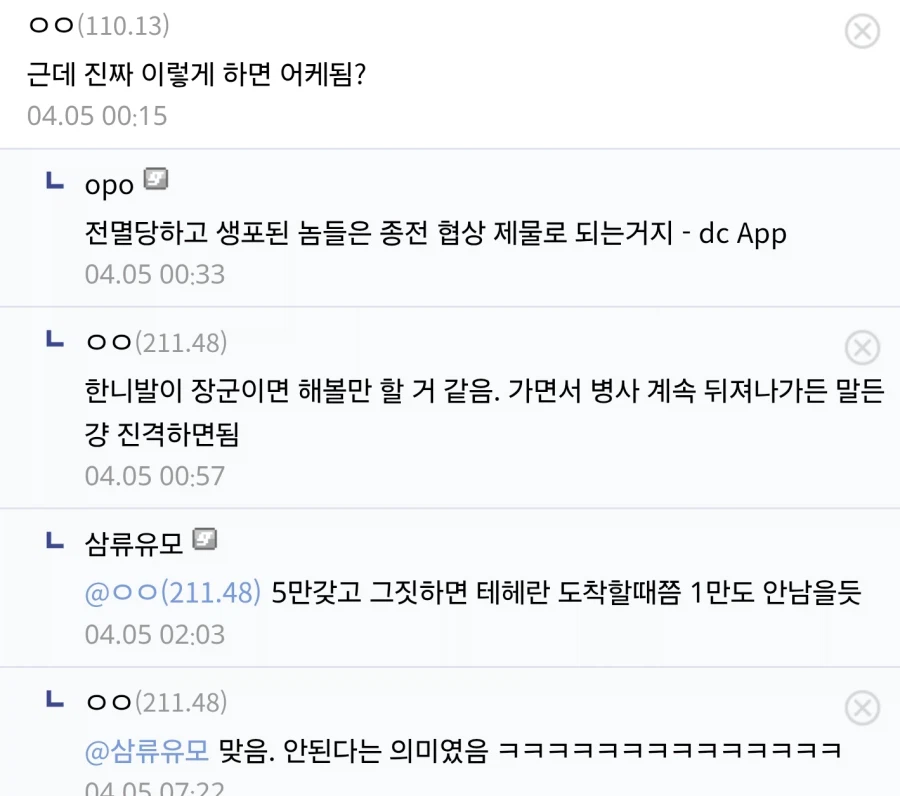Click the comment text ending with dc App
This screenshot has width=900, height=796.
tap(430, 236)
